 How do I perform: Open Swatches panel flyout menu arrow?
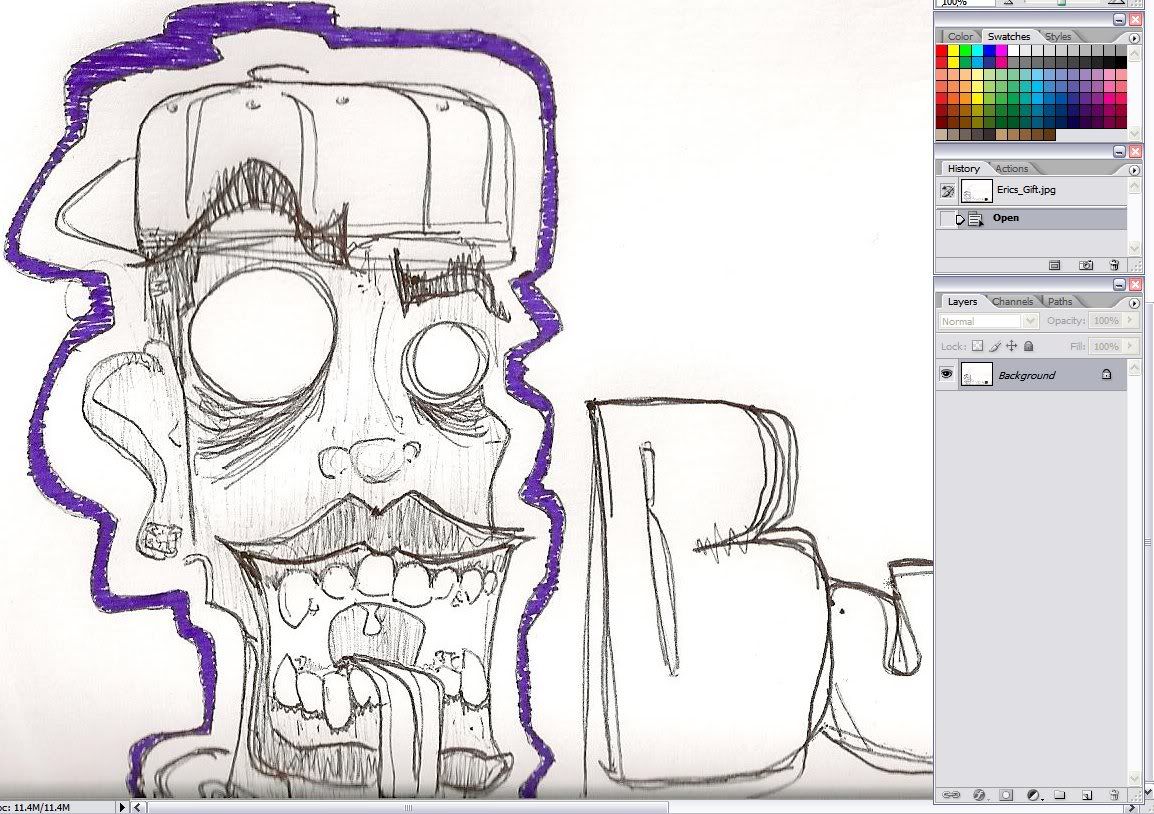1133,37
